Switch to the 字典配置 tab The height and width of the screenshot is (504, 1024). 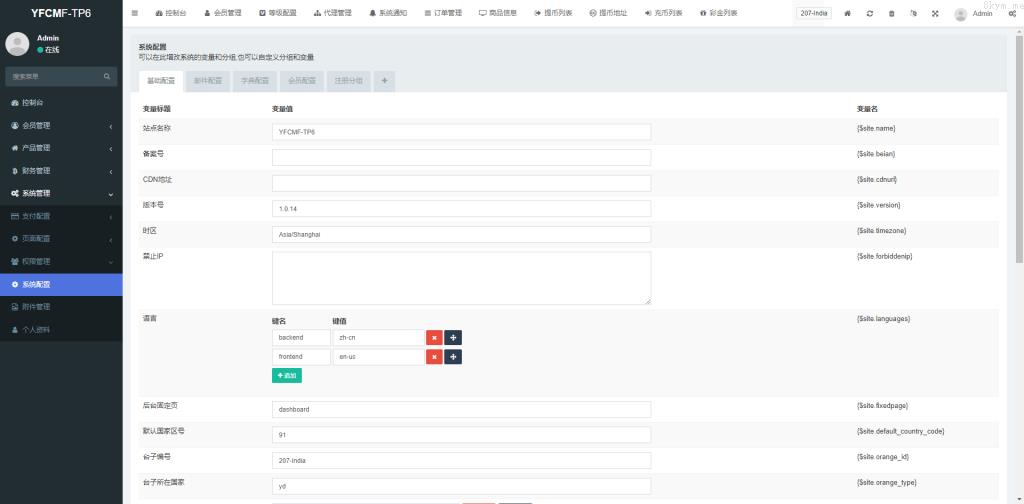click(x=255, y=81)
